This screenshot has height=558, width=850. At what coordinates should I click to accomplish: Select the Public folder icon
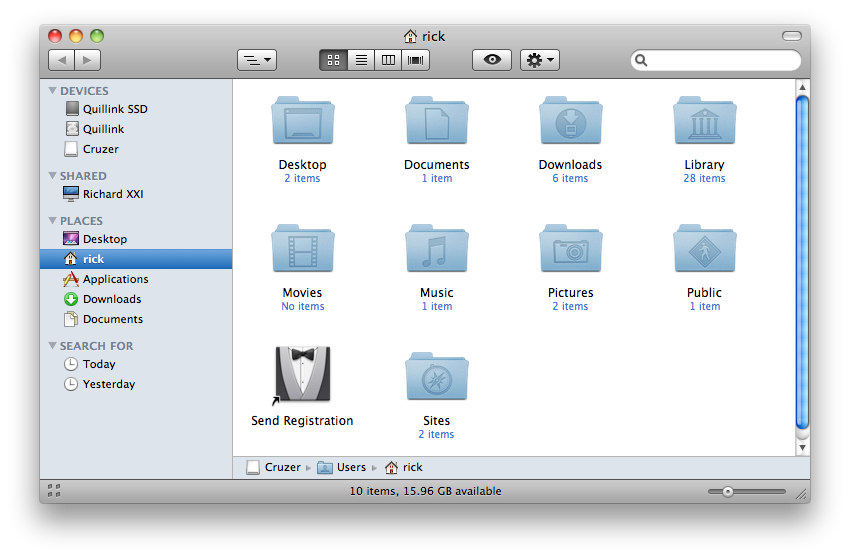click(x=704, y=248)
